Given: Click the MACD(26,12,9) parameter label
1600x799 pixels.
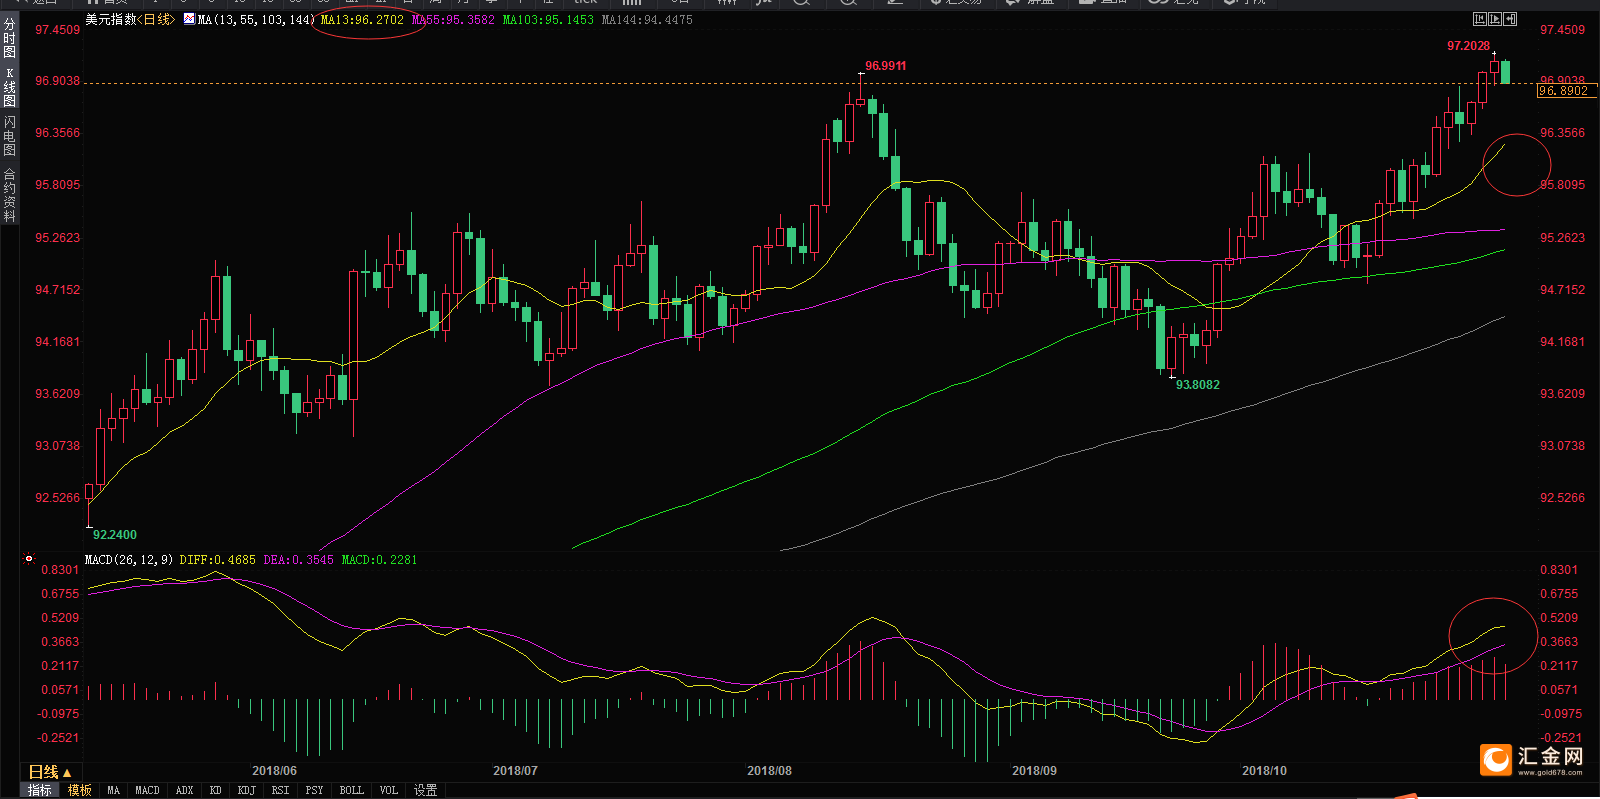Looking at the screenshot, I should (x=129, y=560).
